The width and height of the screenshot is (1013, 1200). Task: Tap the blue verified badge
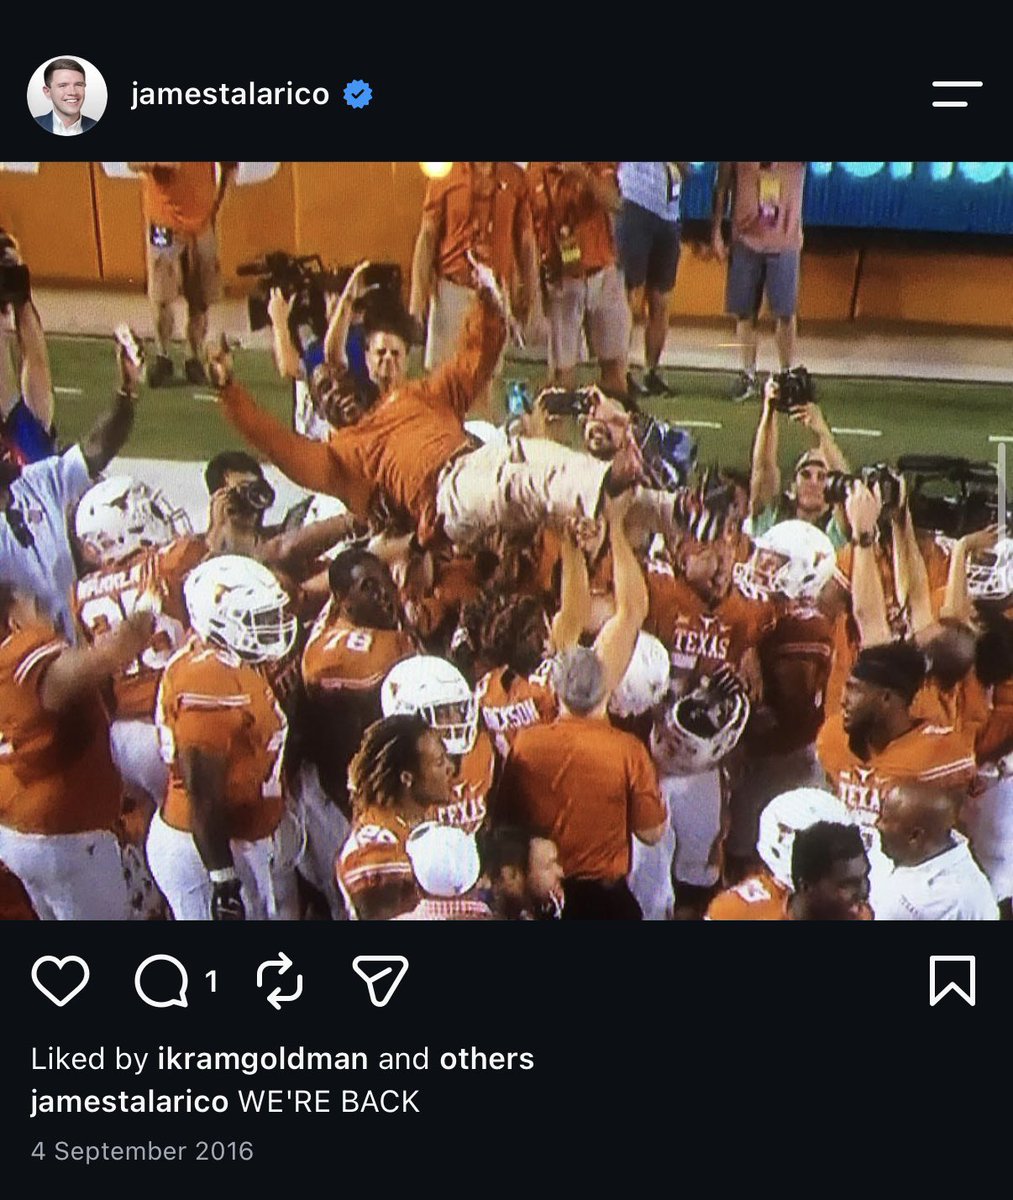coord(358,95)
